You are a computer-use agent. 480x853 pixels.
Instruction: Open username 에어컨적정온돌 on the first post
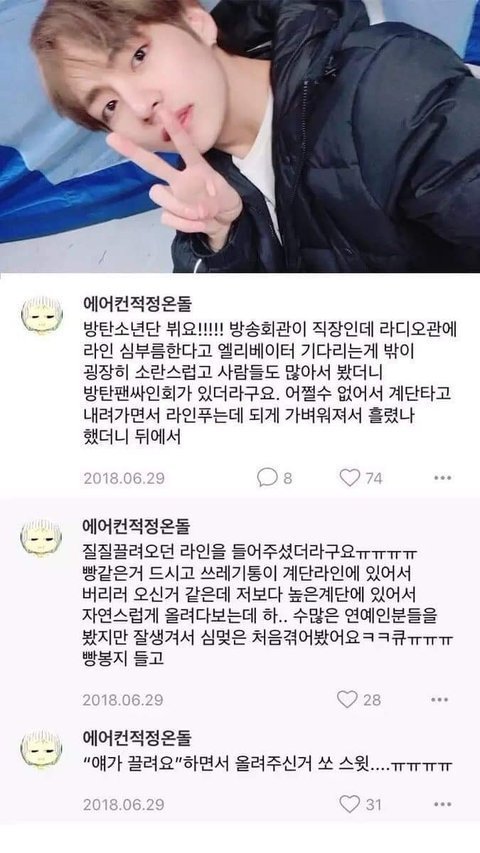[137, 302]
